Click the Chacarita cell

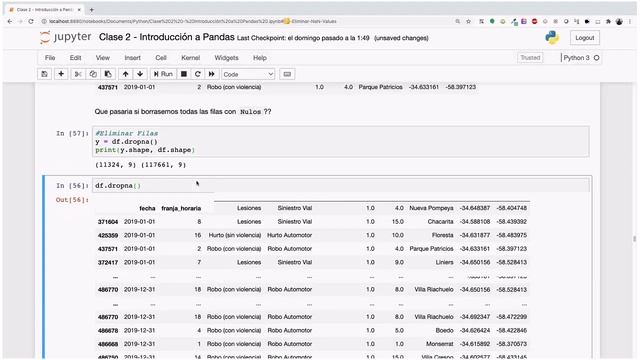click(x=440, y=221)
